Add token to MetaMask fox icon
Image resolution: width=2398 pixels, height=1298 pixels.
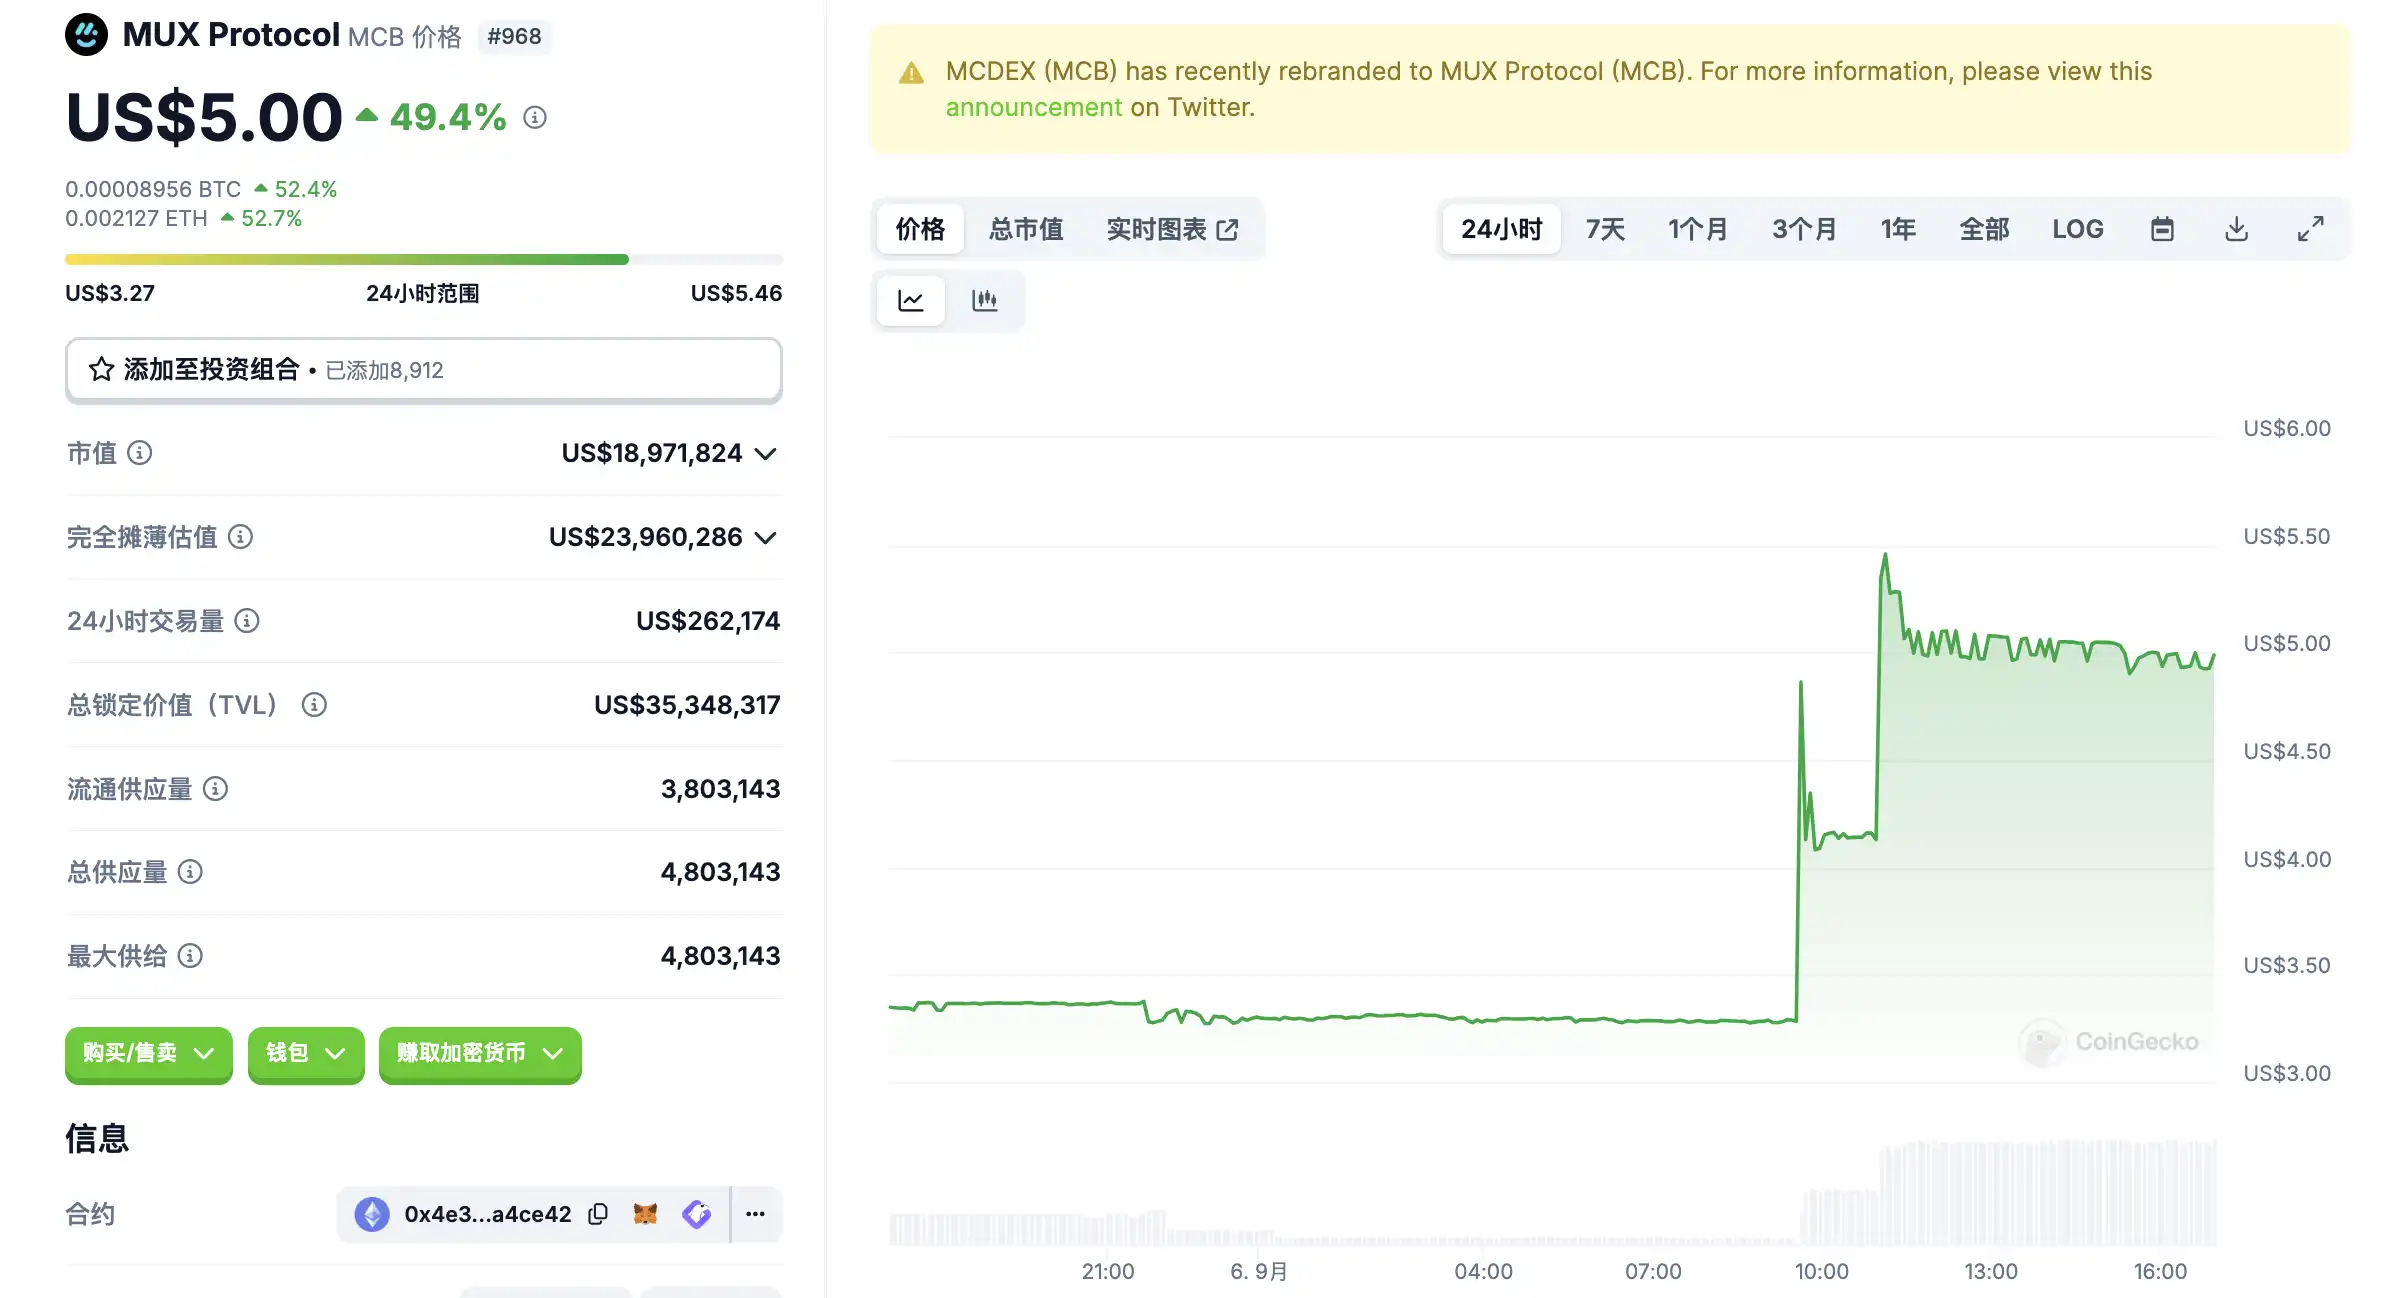(646, 1214)
